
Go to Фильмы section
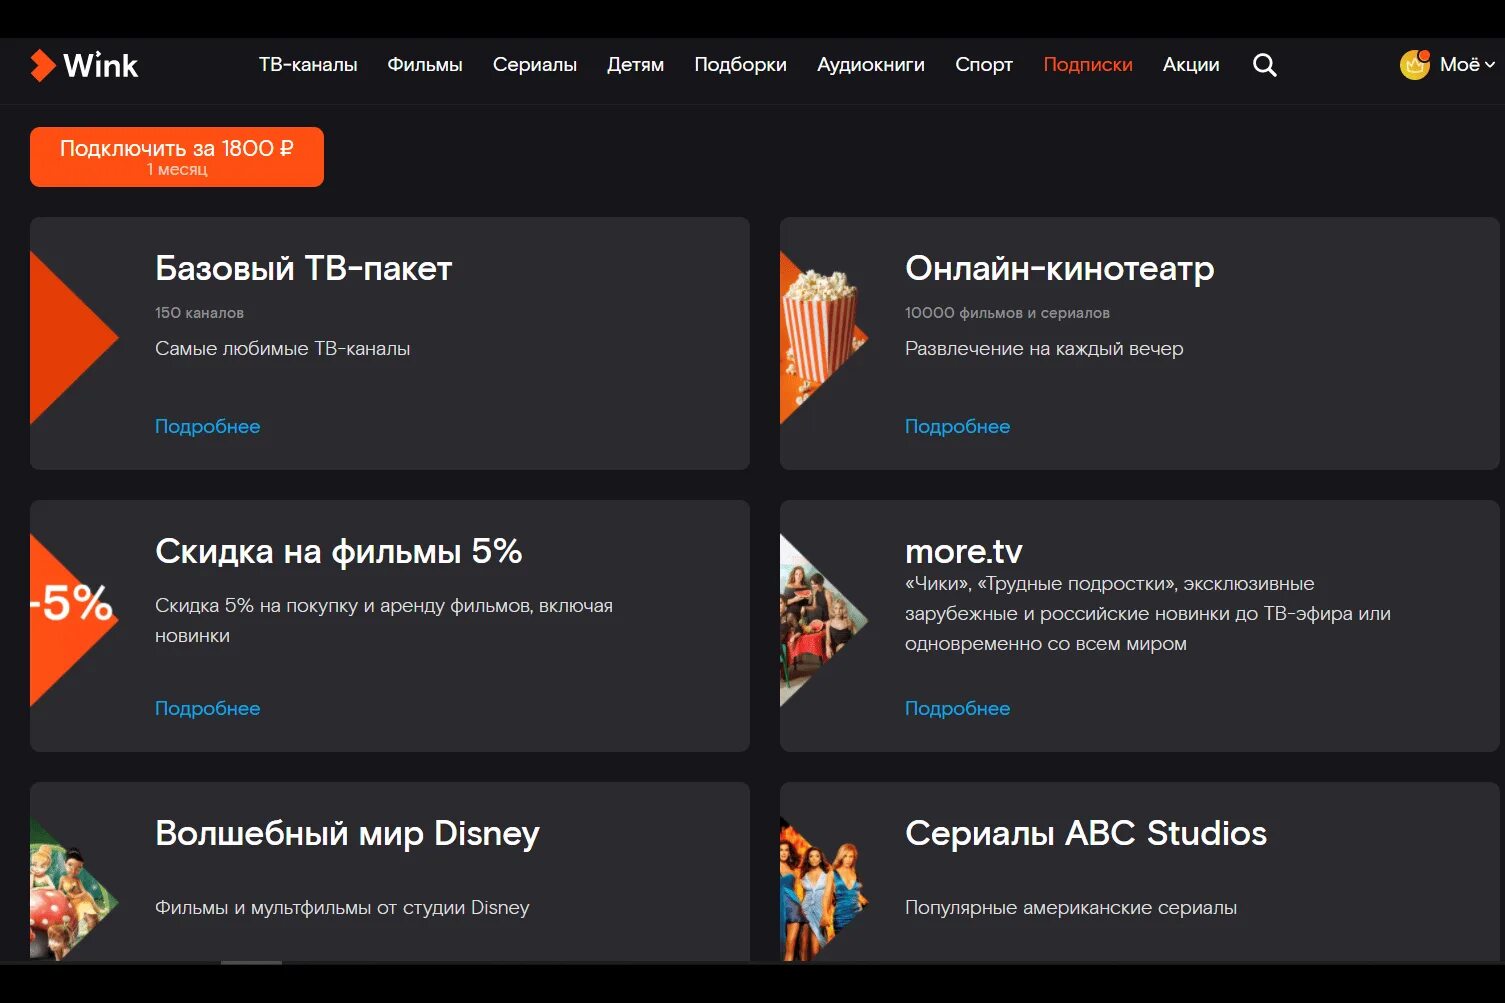pyautogui.click(x=425, y=65)
